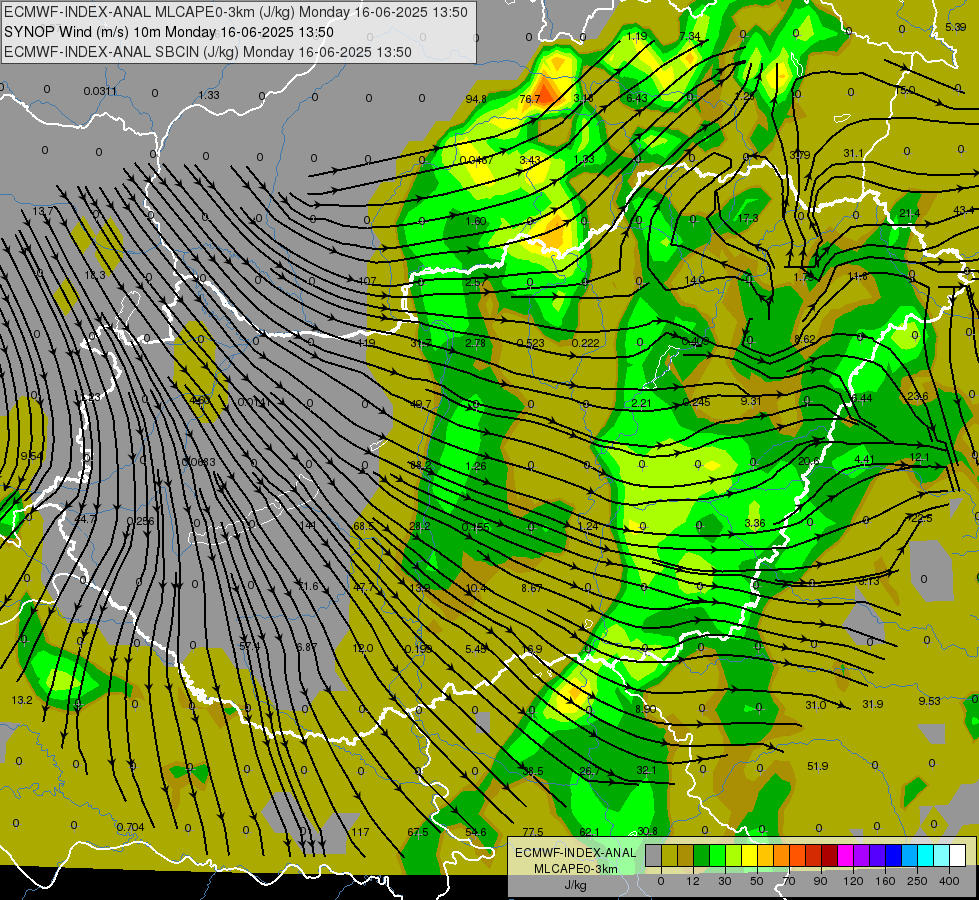Click the legend tick value 120
Screen dimensions: 979x900
pyautogui.click(x=853, y=881)
